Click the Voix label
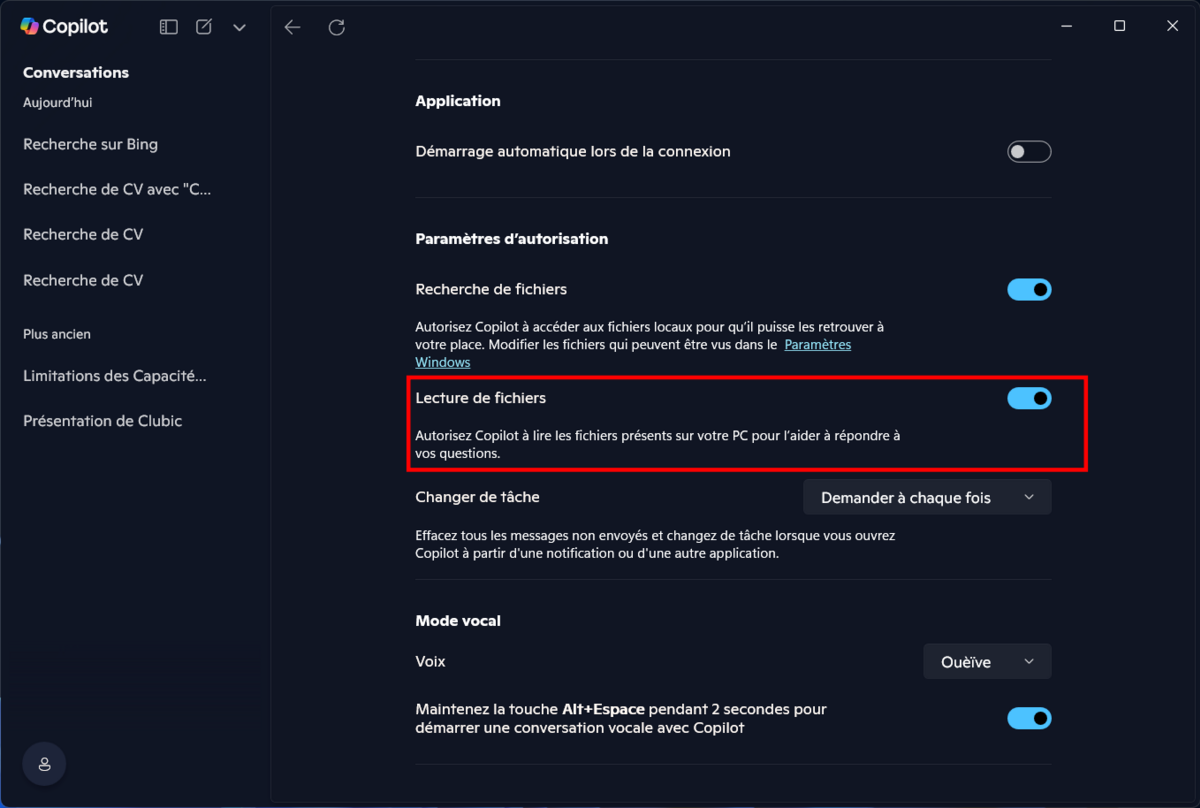 click(x=431, y=662)
